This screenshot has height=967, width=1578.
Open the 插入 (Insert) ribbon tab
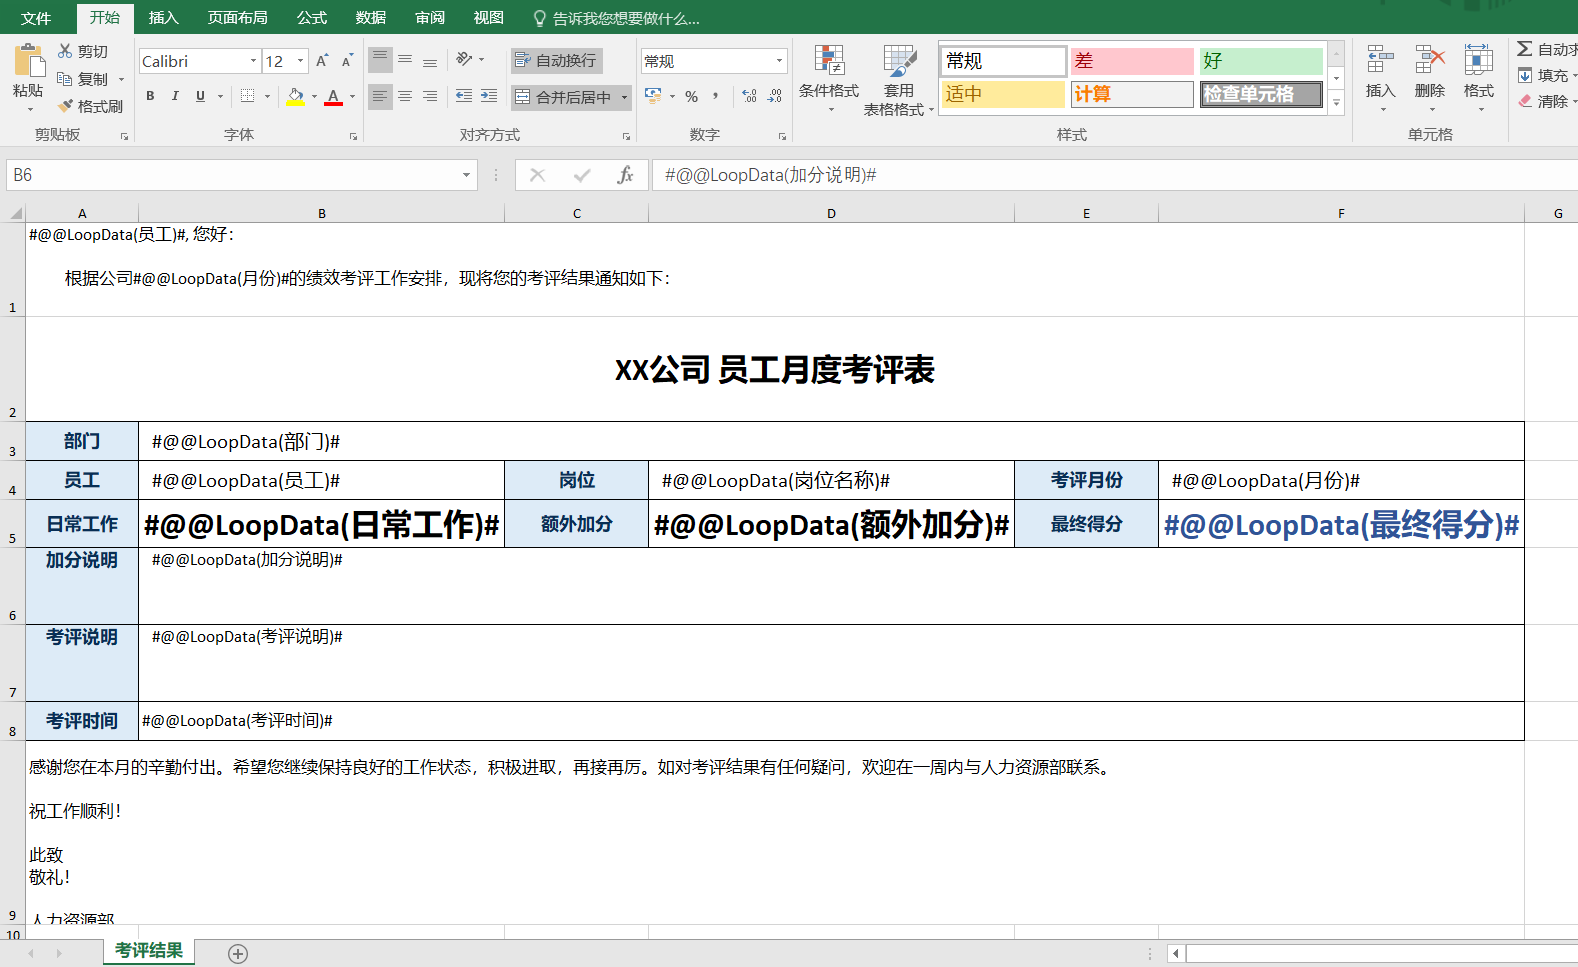coord(163,18)
